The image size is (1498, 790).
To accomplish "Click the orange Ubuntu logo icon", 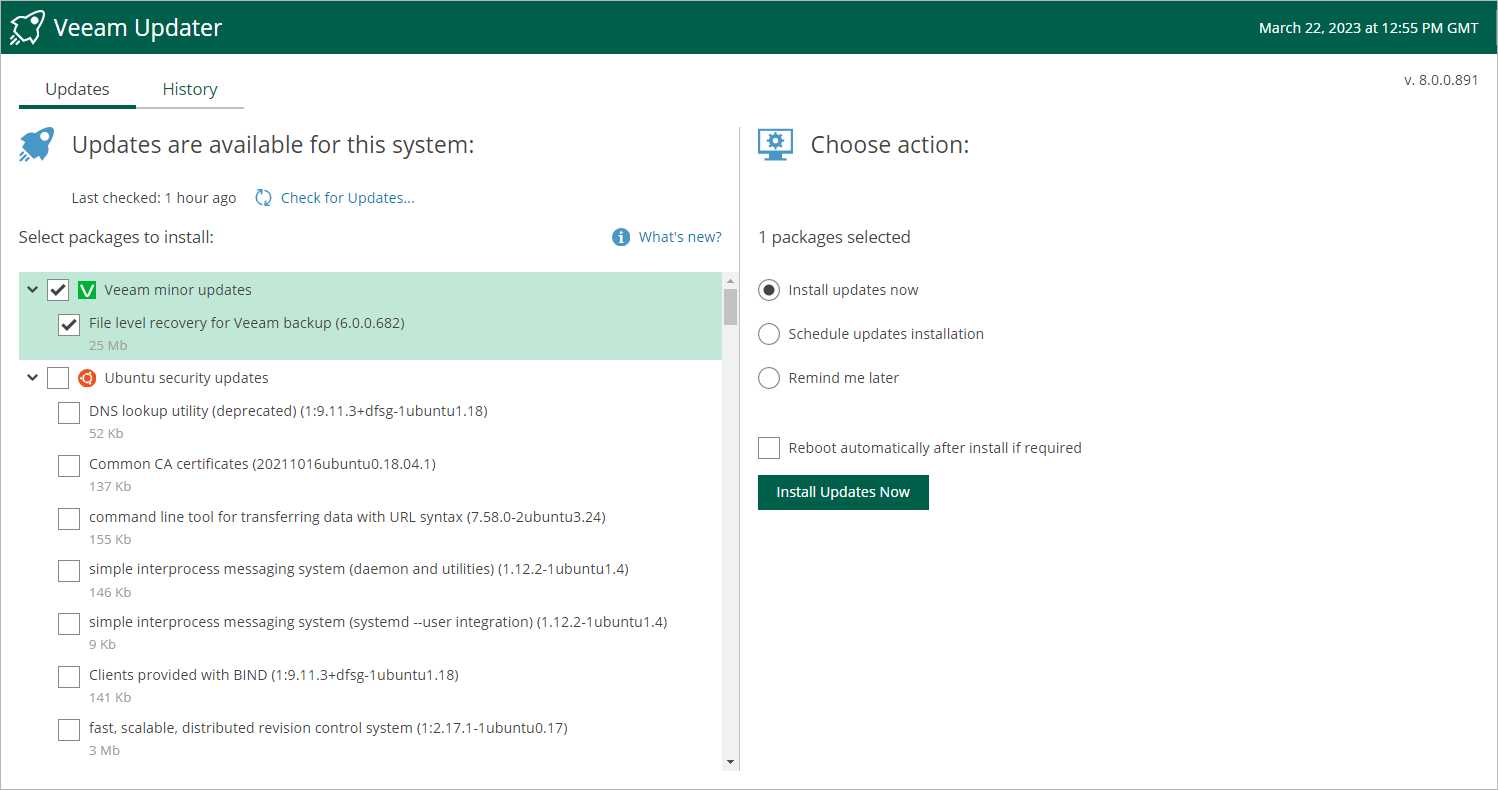I will click(x=87, y=378).
